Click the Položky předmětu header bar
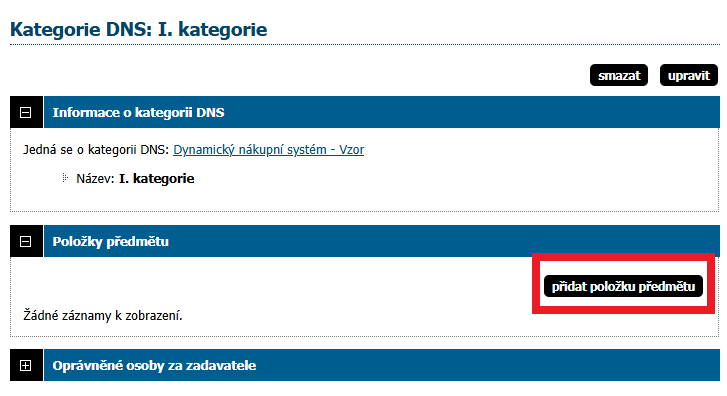The height and width of the screenshot is (396, 727). pyautogui.click(x=382, y=241)
